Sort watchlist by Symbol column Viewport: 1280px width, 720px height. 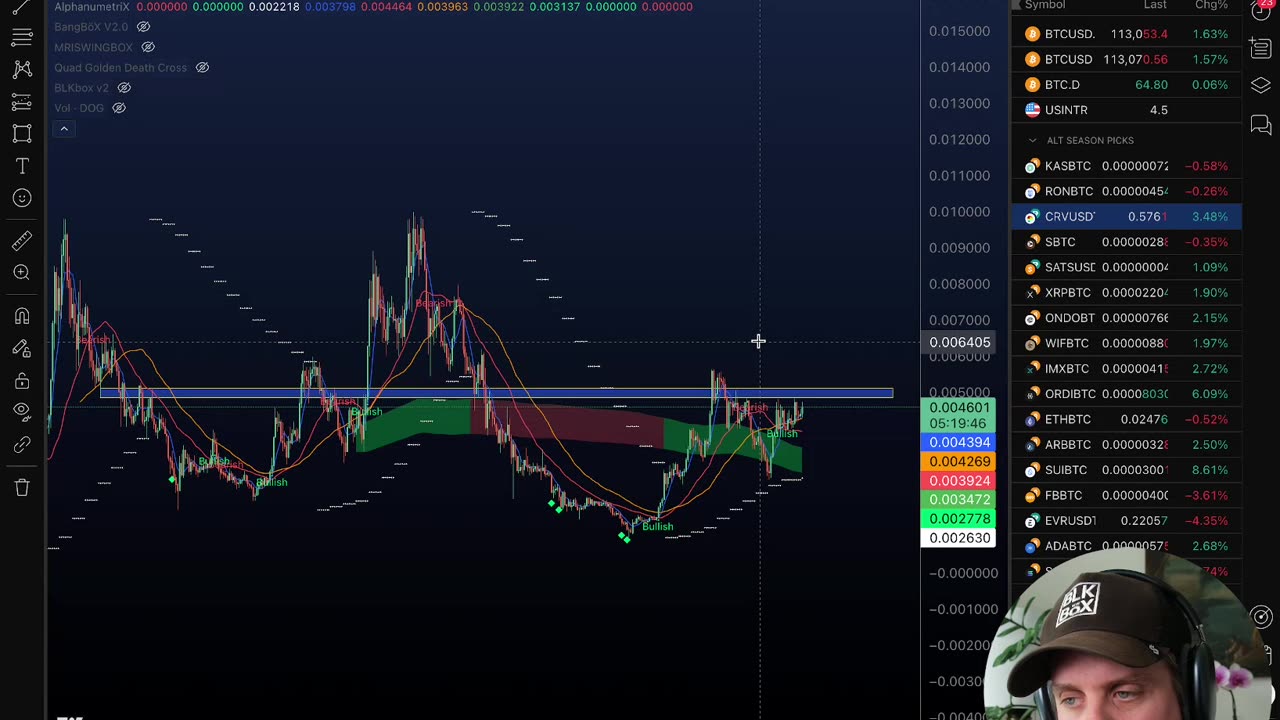(x=1045, y=5)
